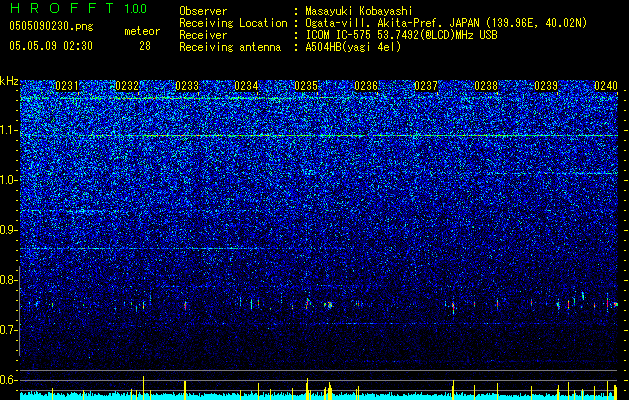Select observer name Masayuki Kobayashi
The image size is (629, 400).
pos(359,11)
